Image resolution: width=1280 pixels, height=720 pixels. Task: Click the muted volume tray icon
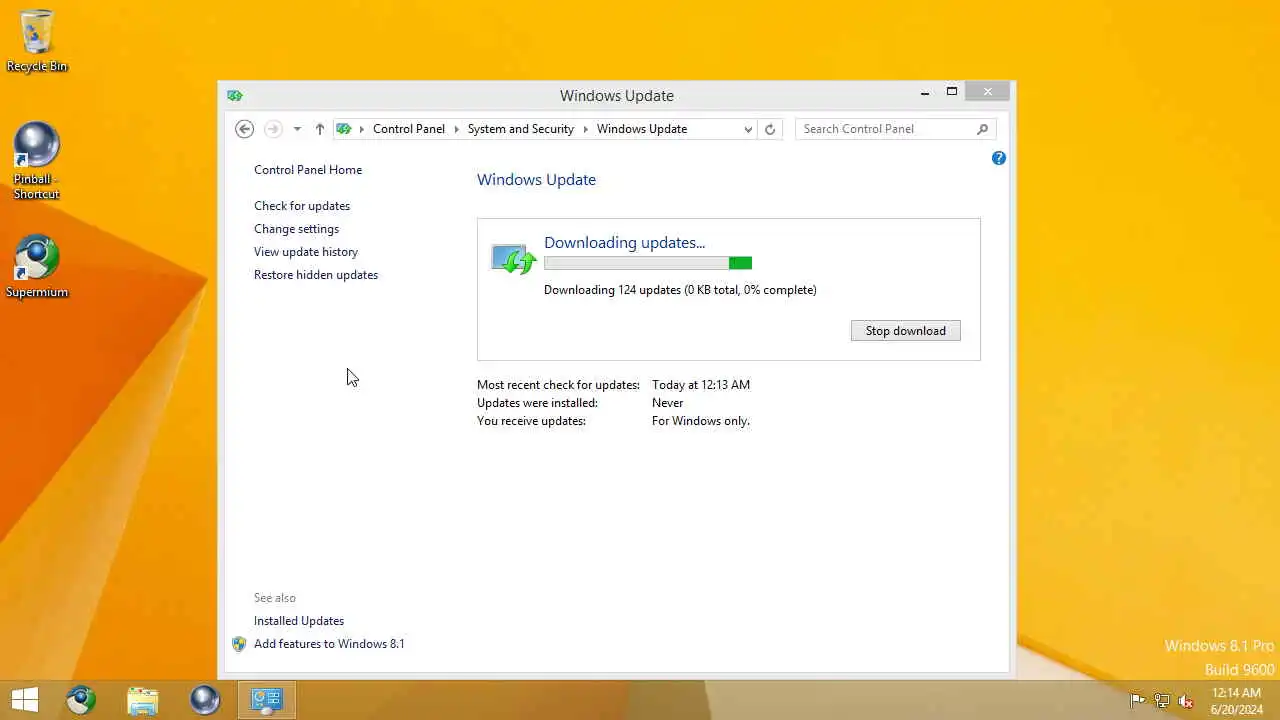(1186, 701)
